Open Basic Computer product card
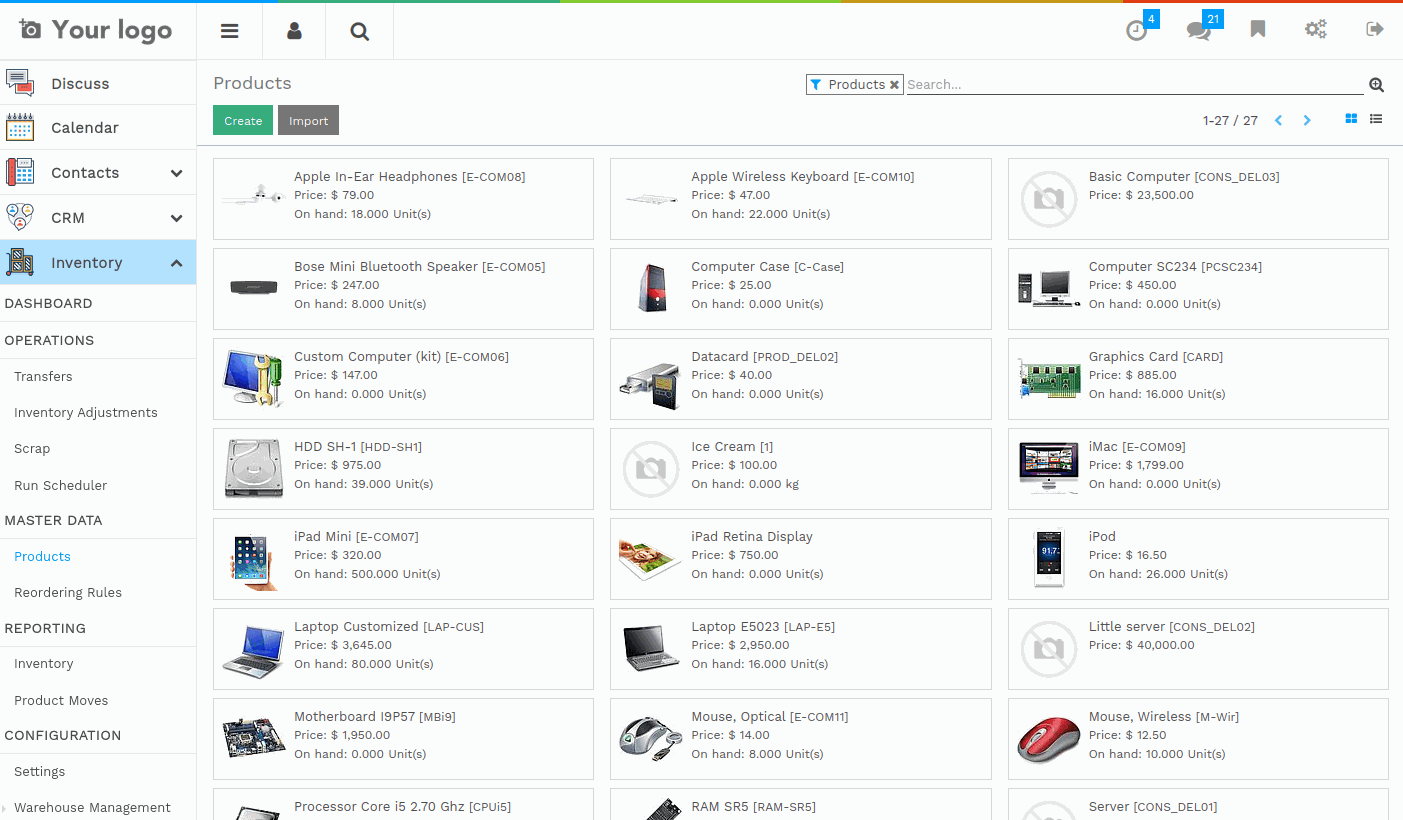The height and width of the screenshot is (820, 1403). tap(1198, 199)
